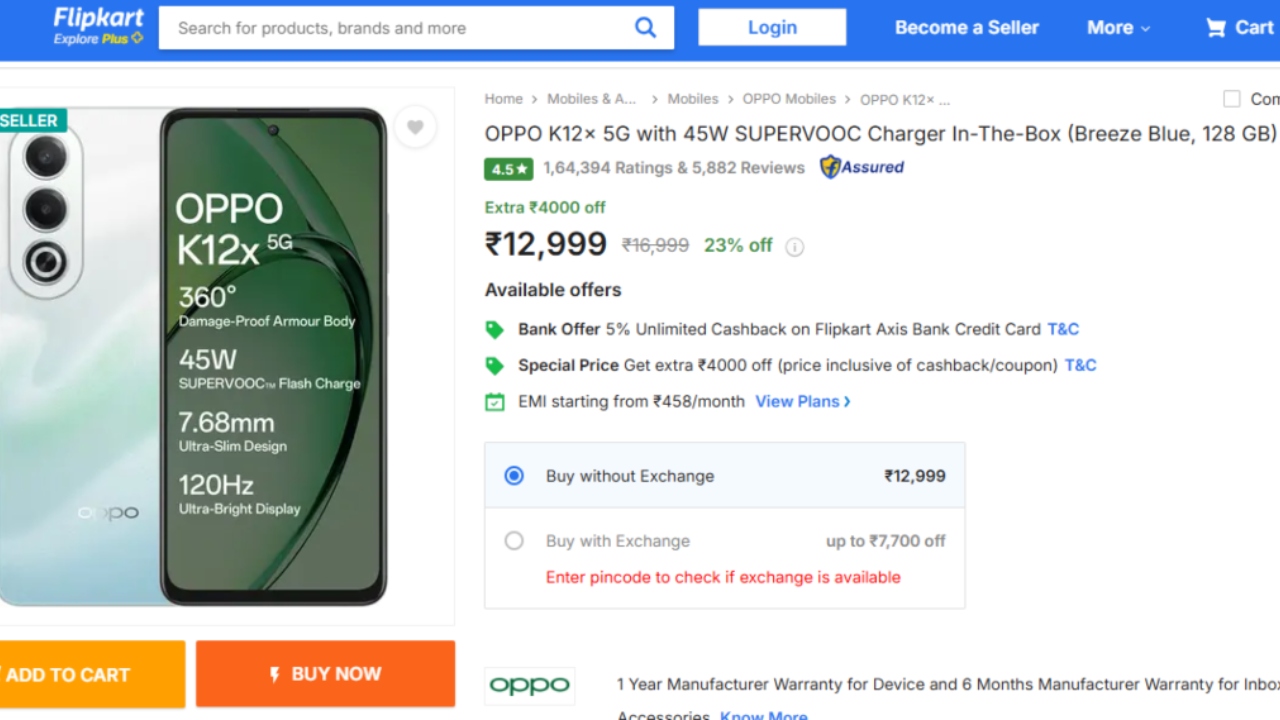The height and width of the screenshot is (720, 1280).
Task: Tick the Compare checkbox
Action: coord(1232,99)
